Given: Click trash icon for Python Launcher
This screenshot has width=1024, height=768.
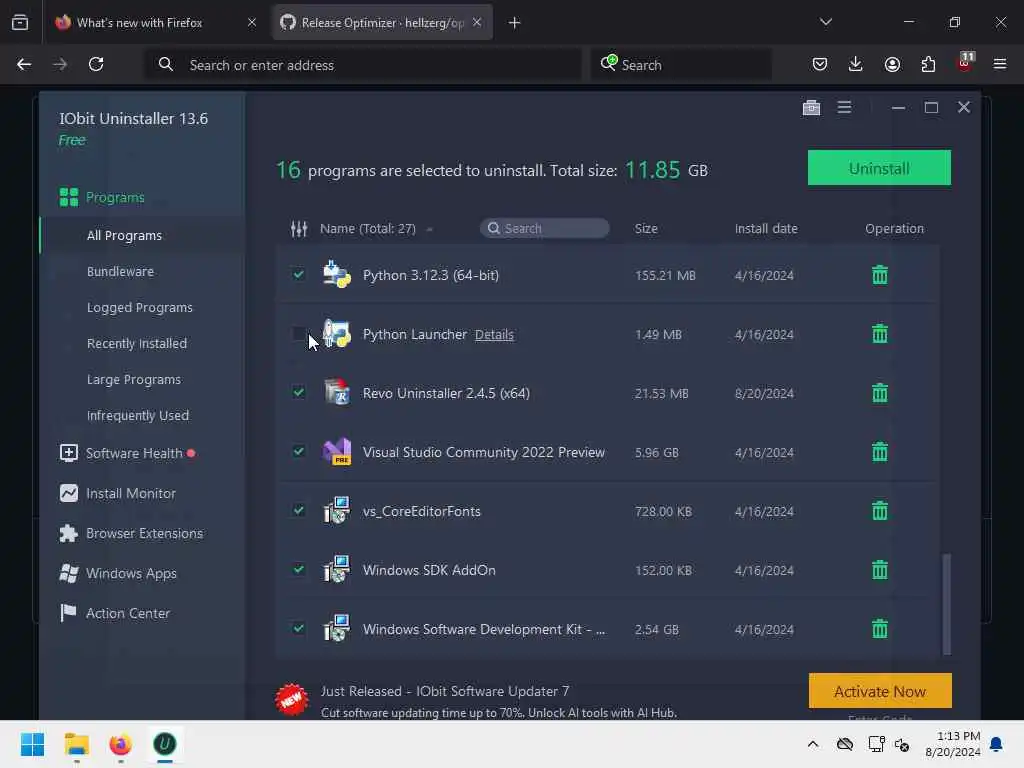Looking at the screenshot, I should tap(880, 334).
